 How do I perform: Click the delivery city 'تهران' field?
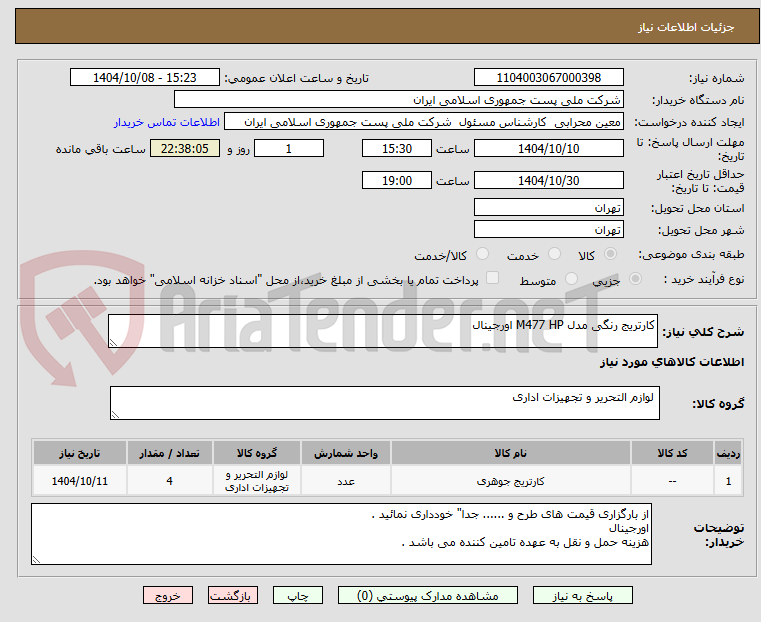pos(548,229)
